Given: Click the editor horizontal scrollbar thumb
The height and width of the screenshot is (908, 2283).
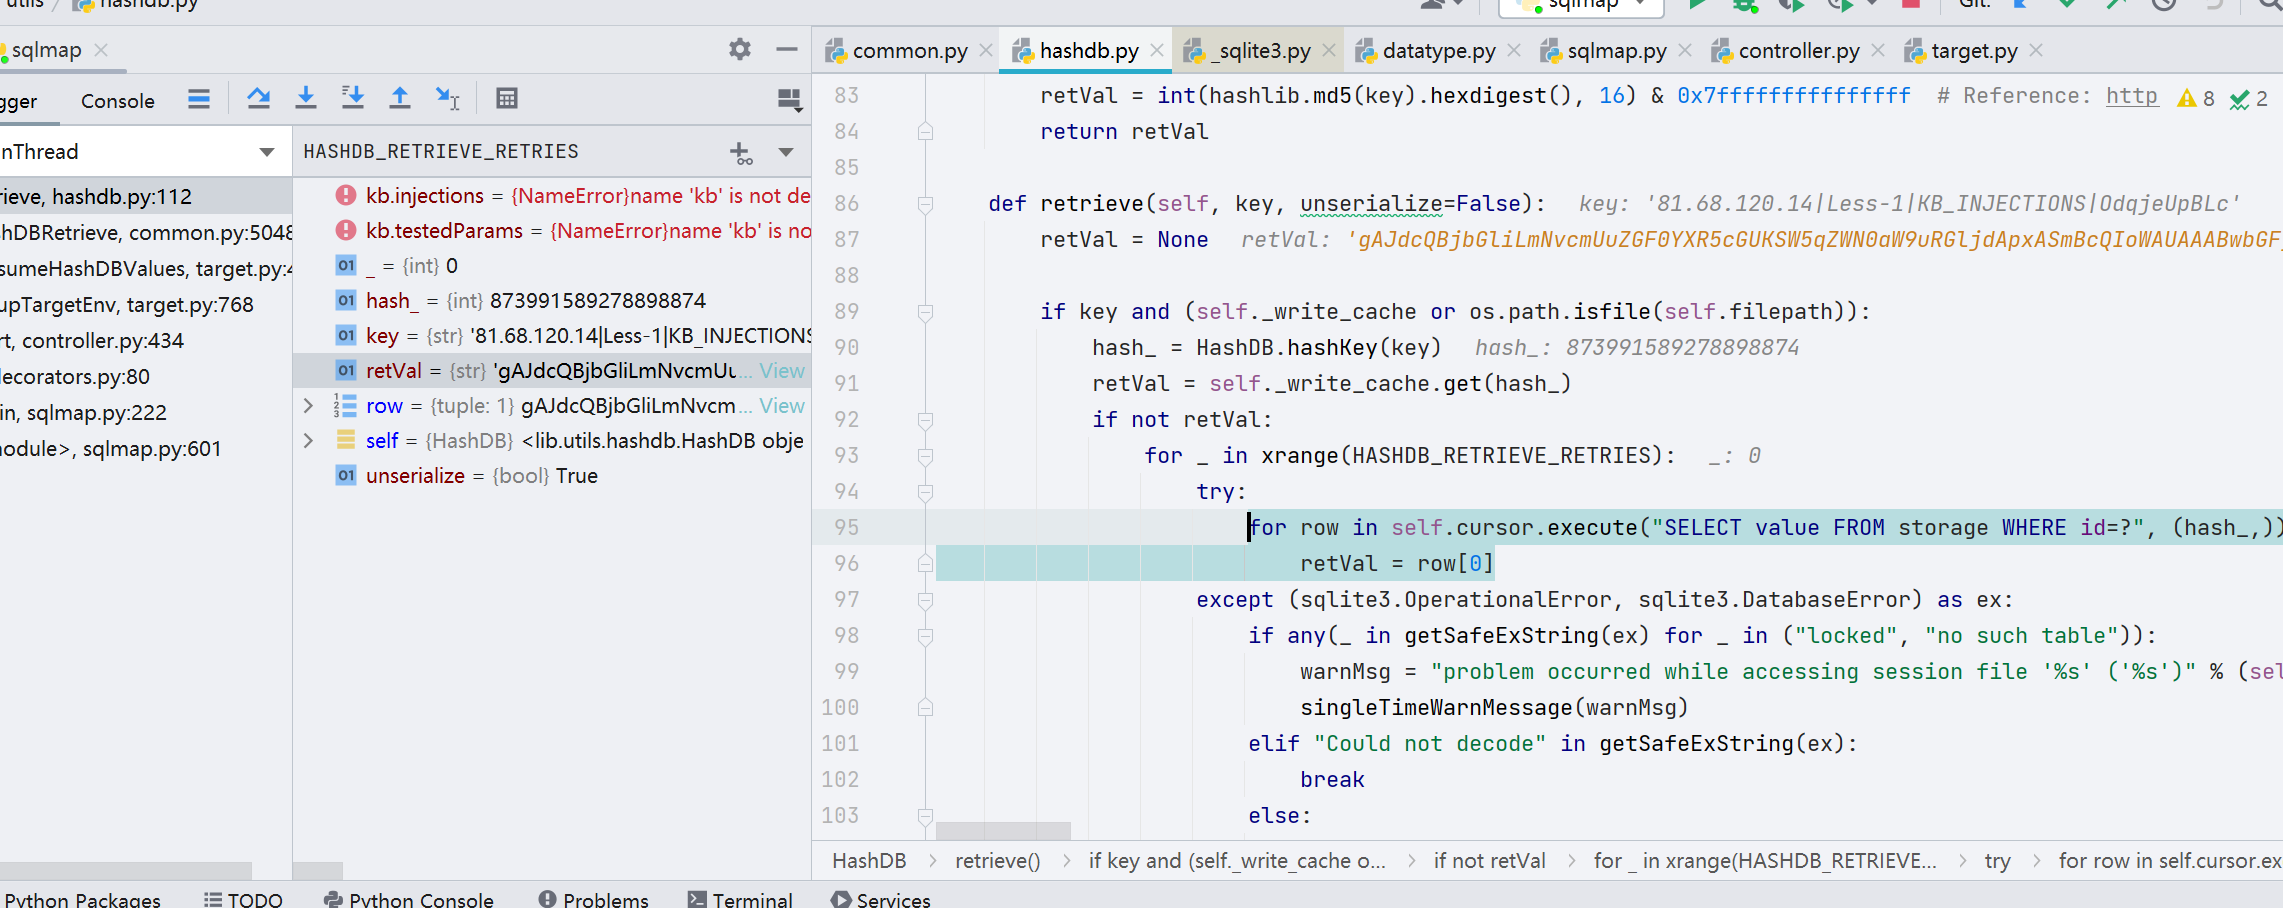Looking at the screenshot, I should (x=1003, y=831).
